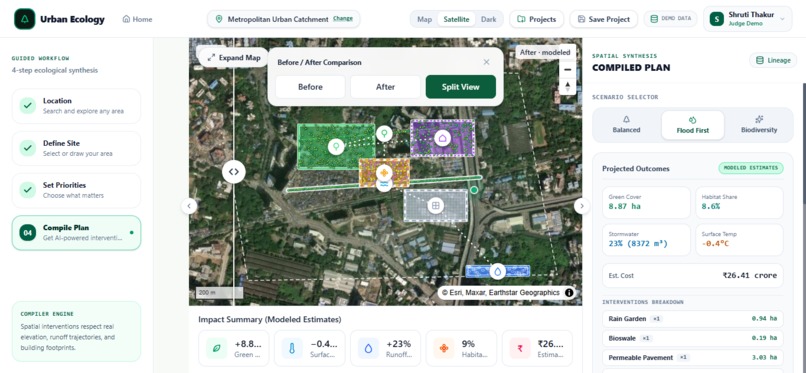Click the green dot endpoint on bioswale line
This screenshot has width=806, height=373.
point(474,190)
